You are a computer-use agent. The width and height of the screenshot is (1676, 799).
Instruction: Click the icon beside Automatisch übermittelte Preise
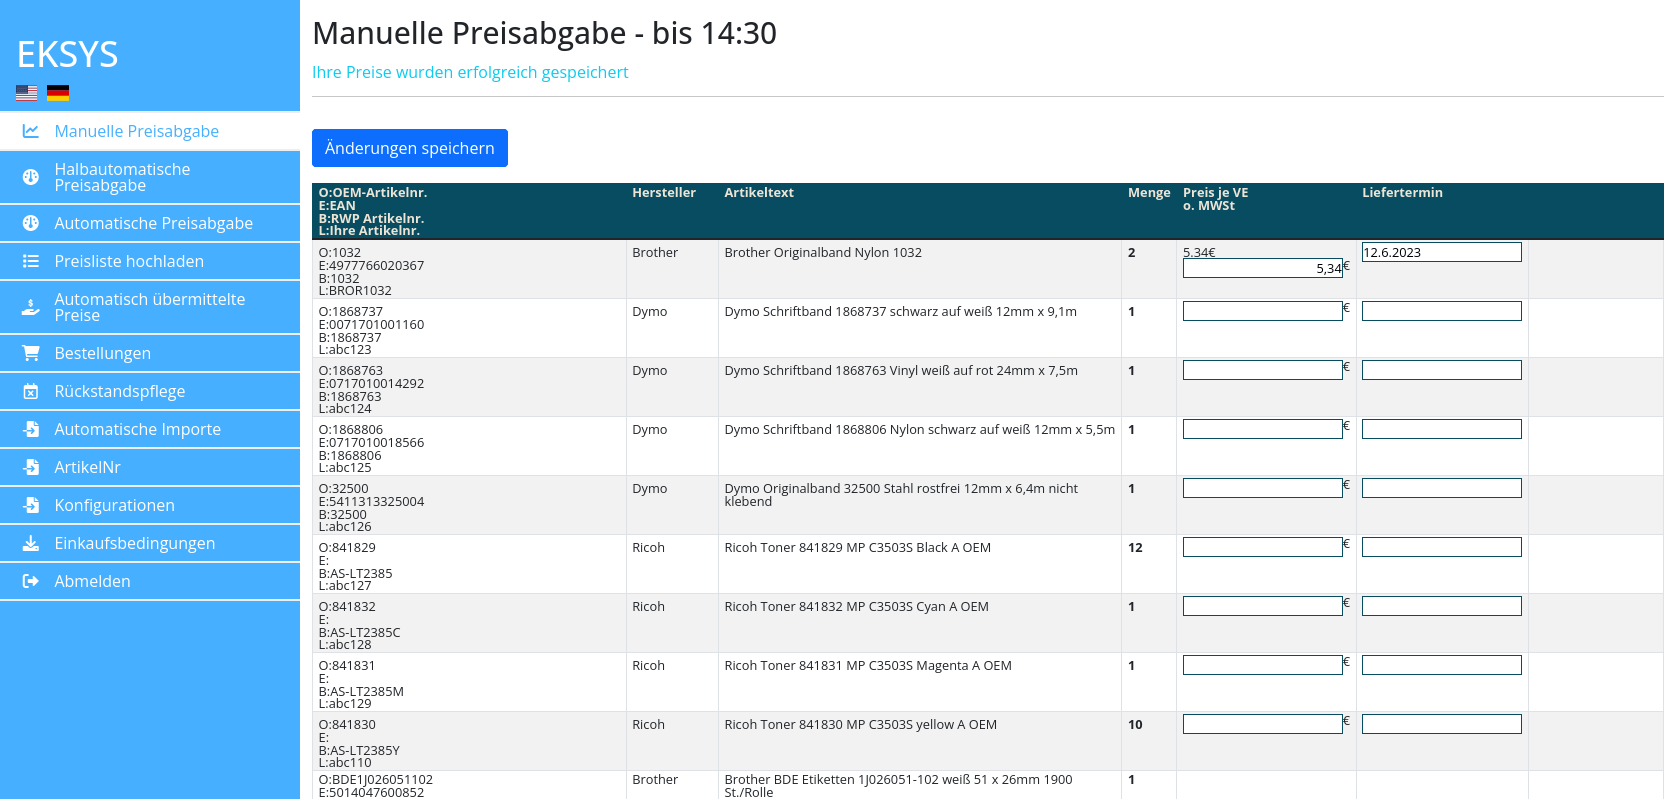[31, 307]
